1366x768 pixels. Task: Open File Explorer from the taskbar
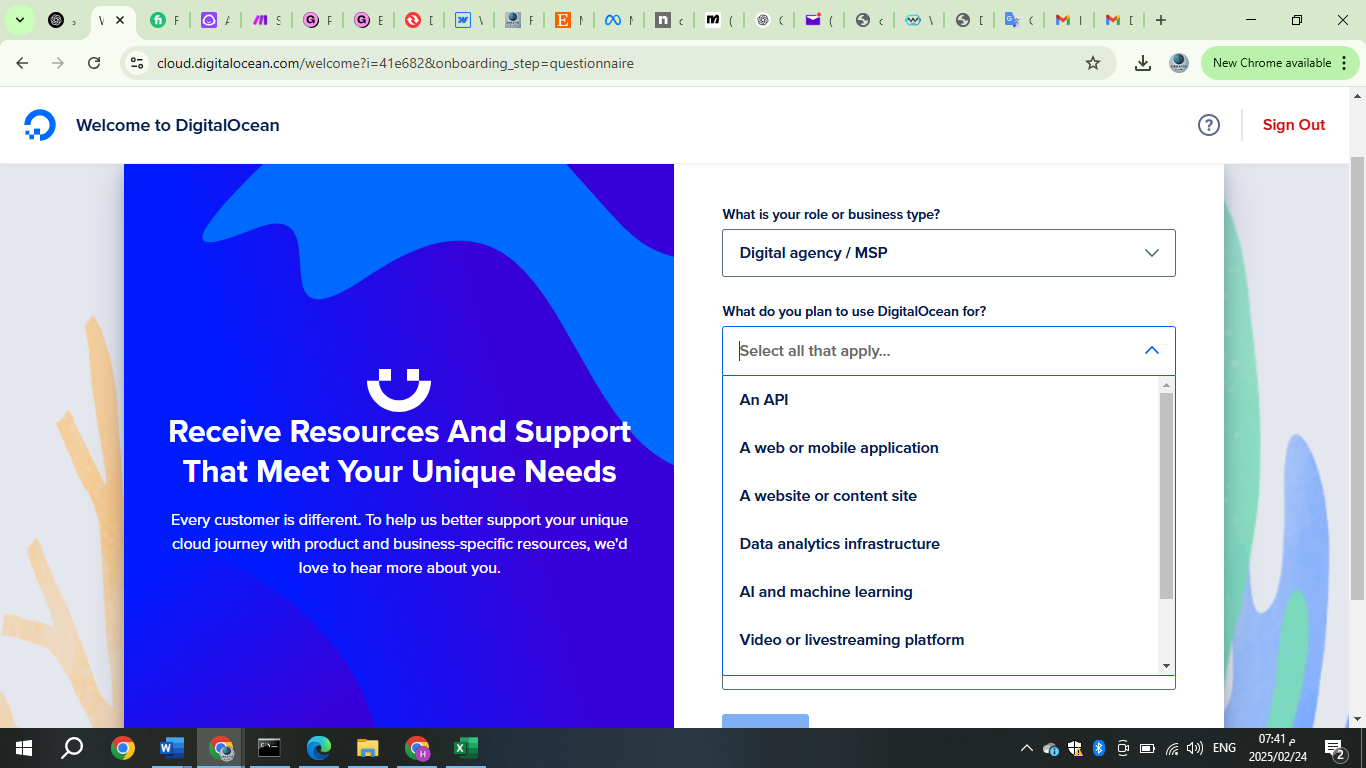pyautogui.click(x=368, y=748)
